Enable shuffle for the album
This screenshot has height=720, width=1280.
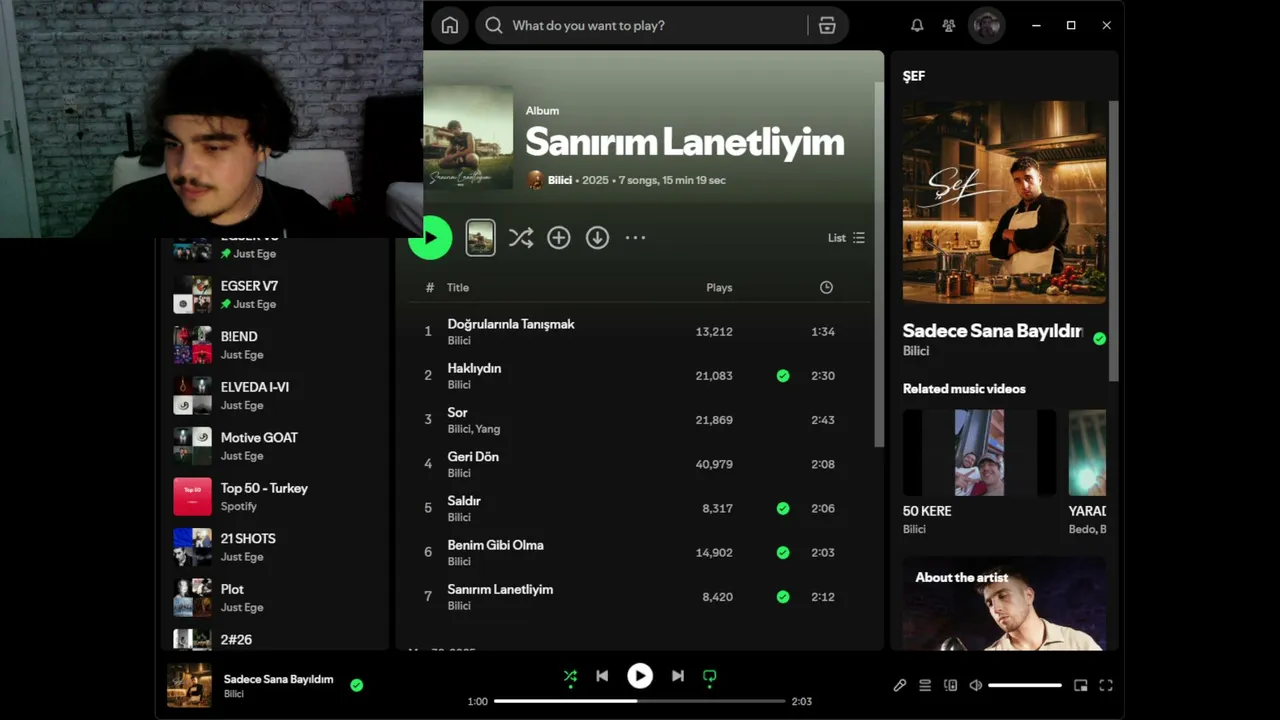click(521, 238)
